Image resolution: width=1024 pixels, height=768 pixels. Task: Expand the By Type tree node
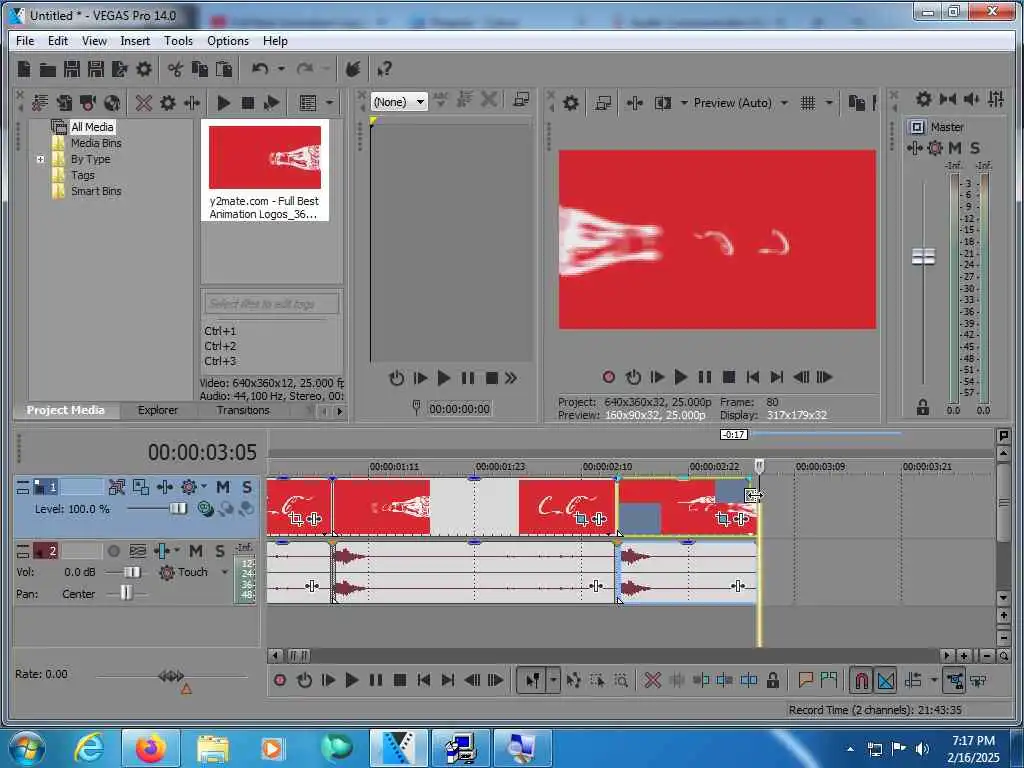pos(40,159)
